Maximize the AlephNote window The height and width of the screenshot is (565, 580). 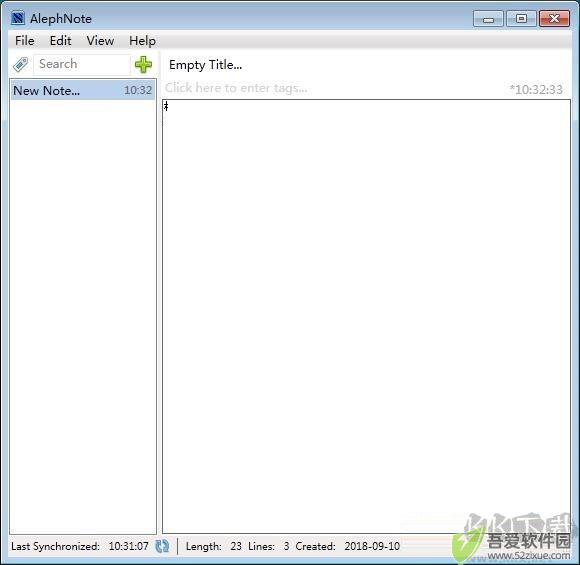[x=521, y=19]
